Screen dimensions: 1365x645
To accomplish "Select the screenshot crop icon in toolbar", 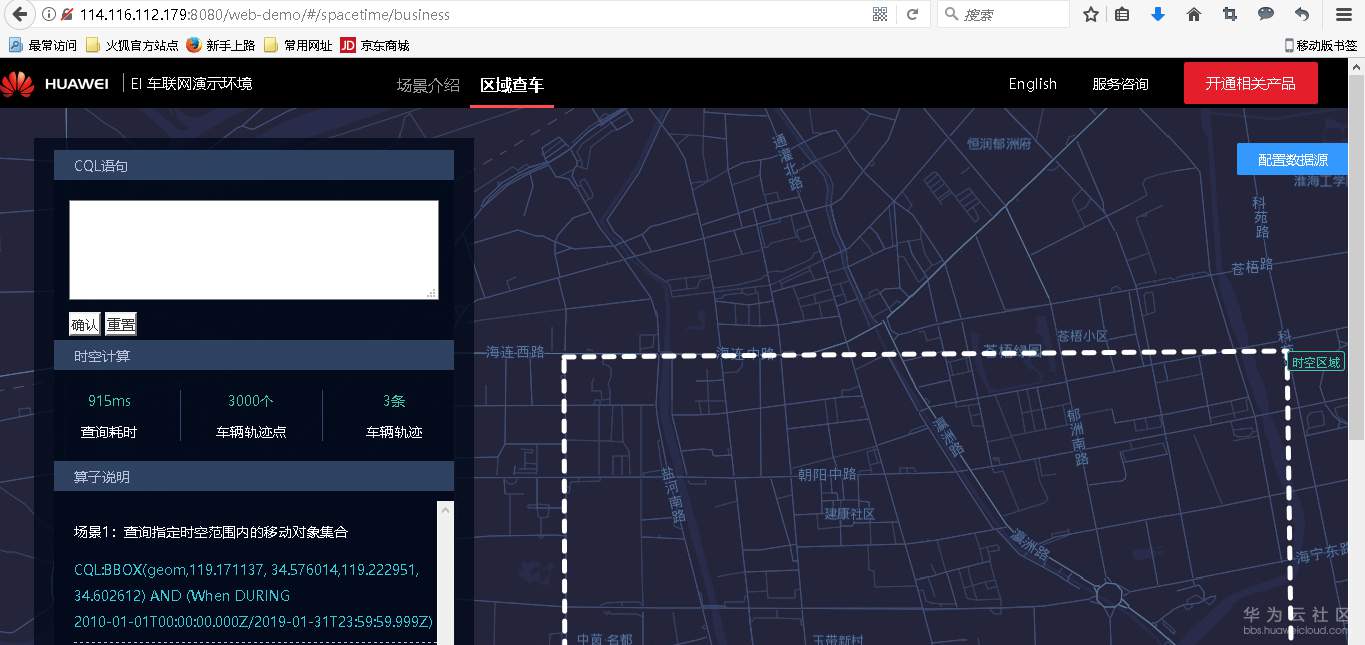I will [x=1229, y=15].
